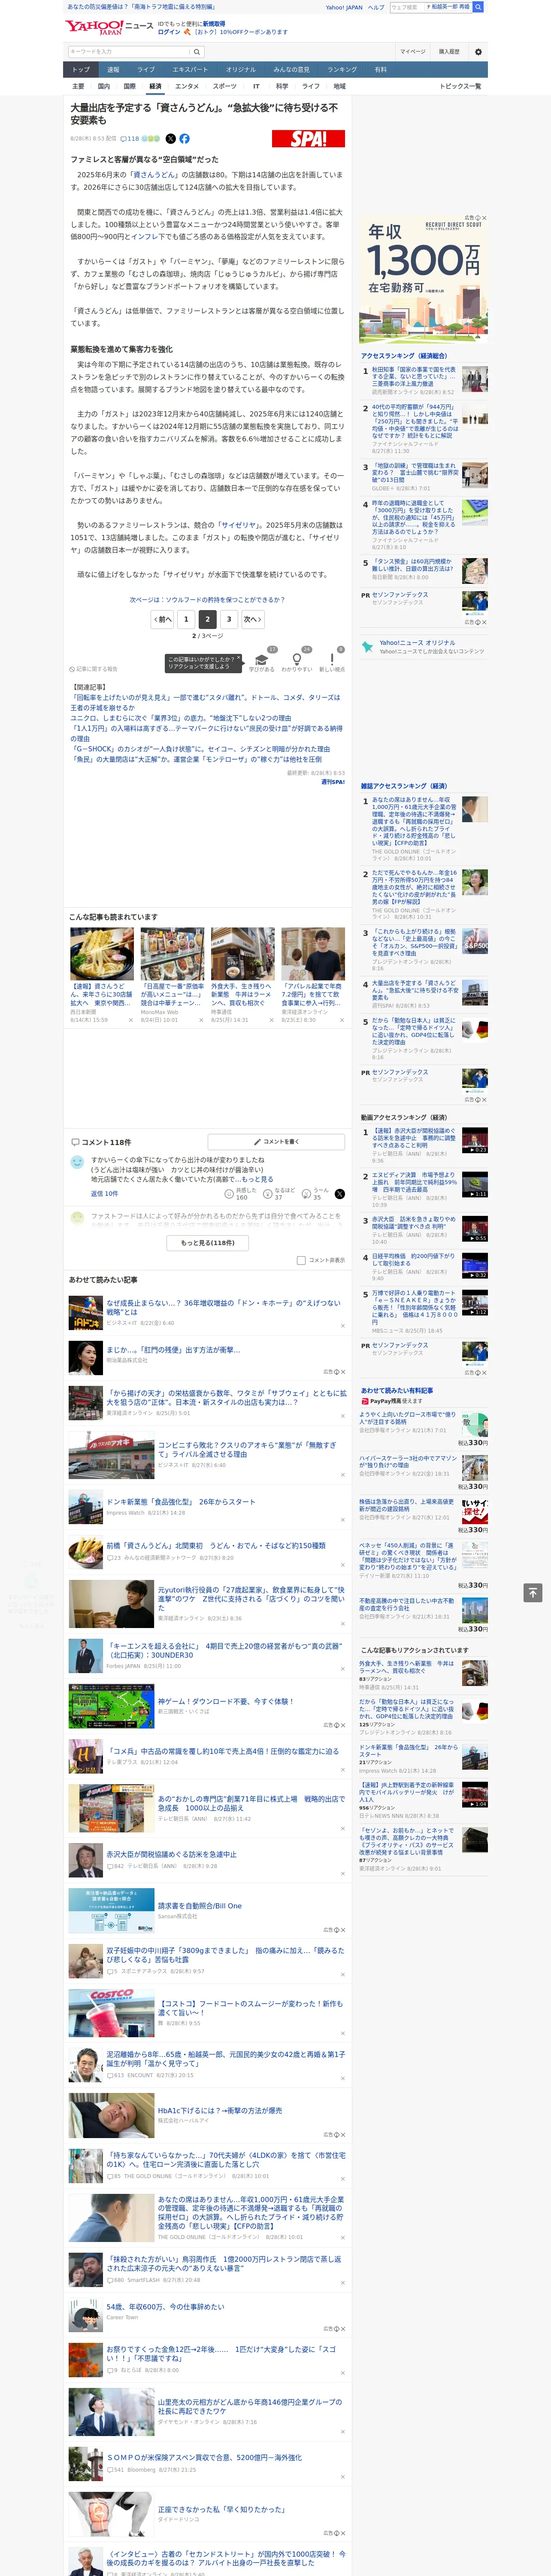Open みんなの意見 navigation tab
This screenshot has width=551, height=2576.
(x=292, y=70)
